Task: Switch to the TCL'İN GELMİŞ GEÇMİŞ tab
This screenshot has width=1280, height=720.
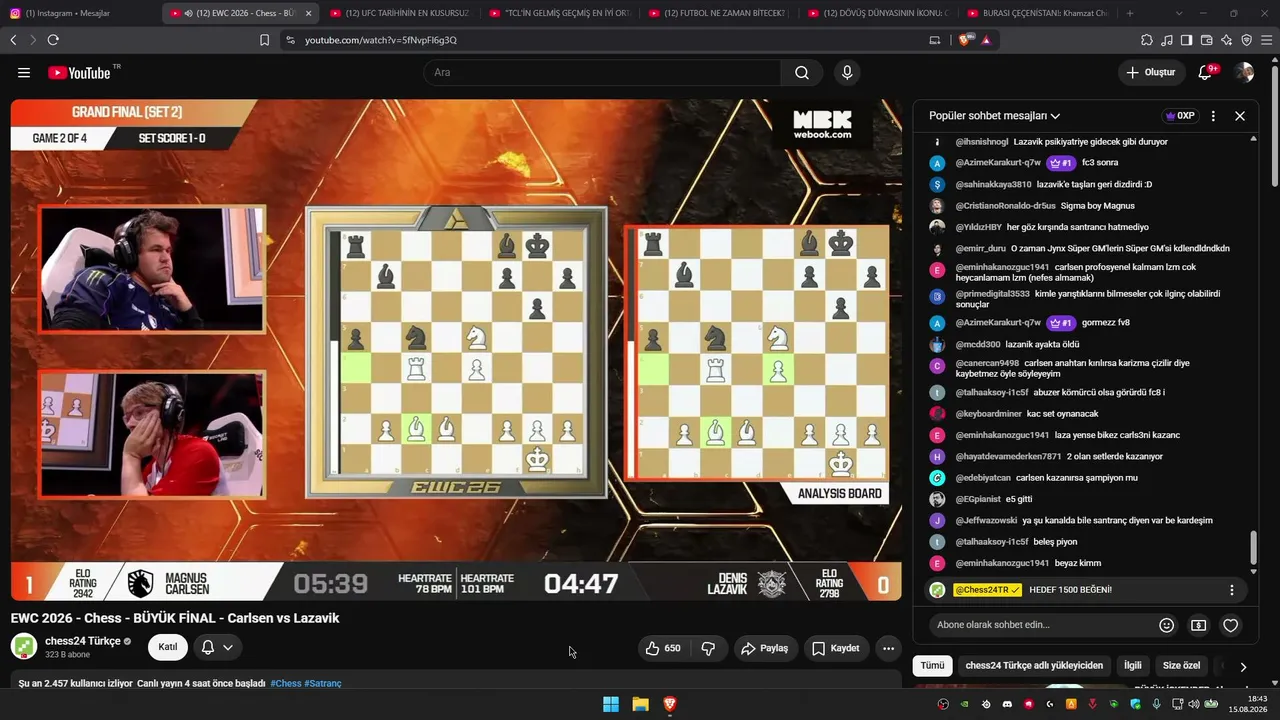Action: [x=560, y=13]
